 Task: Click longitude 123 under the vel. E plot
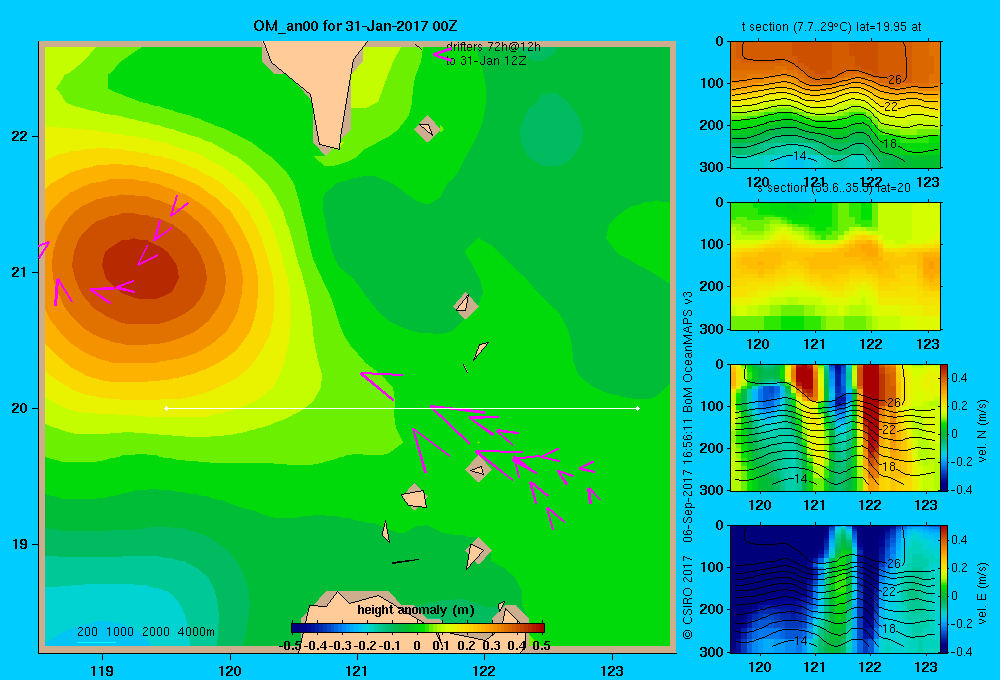(x=926, y=667)
